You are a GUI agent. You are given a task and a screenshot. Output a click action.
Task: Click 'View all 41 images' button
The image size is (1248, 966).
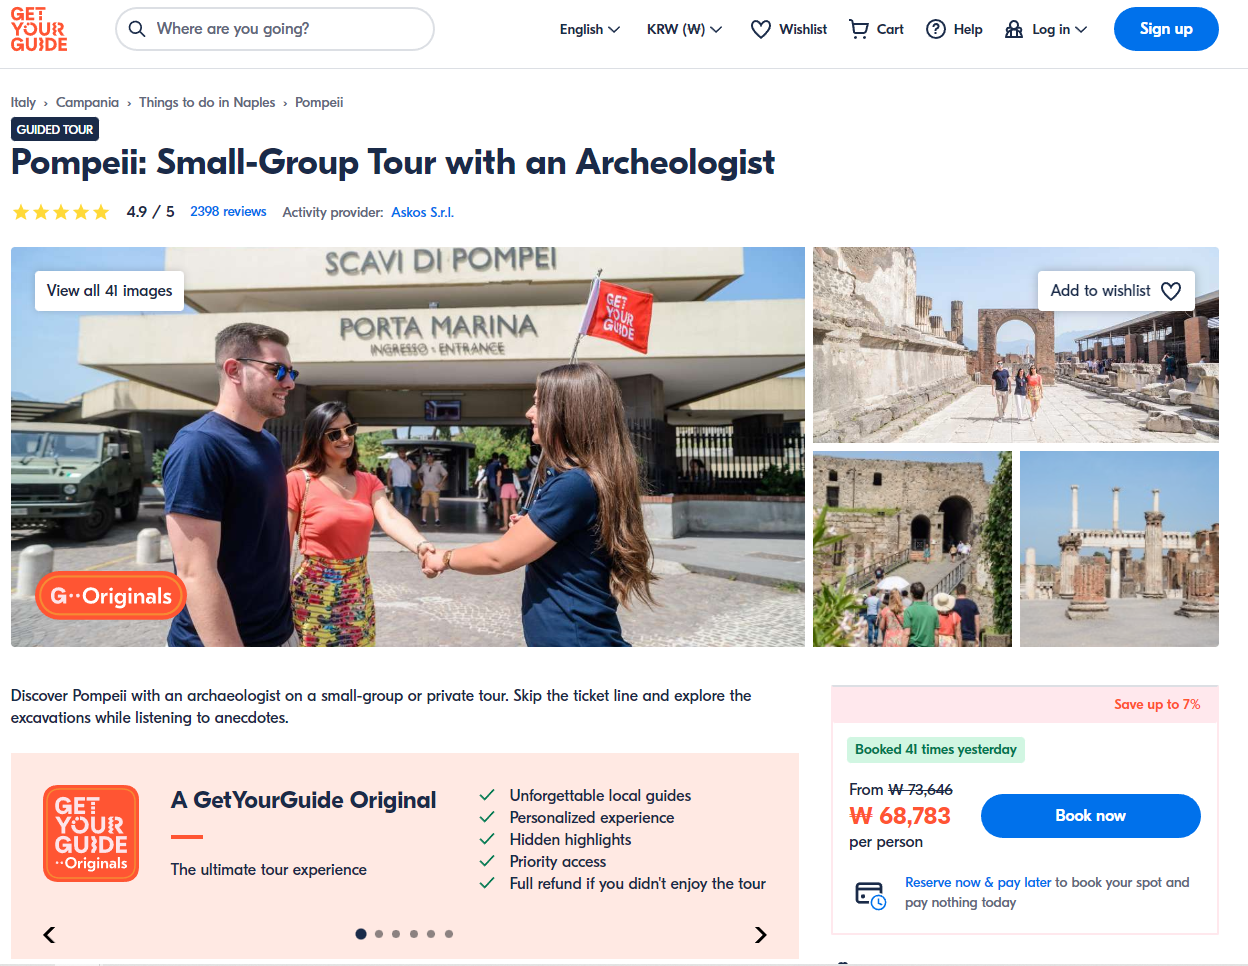[109, 291]
